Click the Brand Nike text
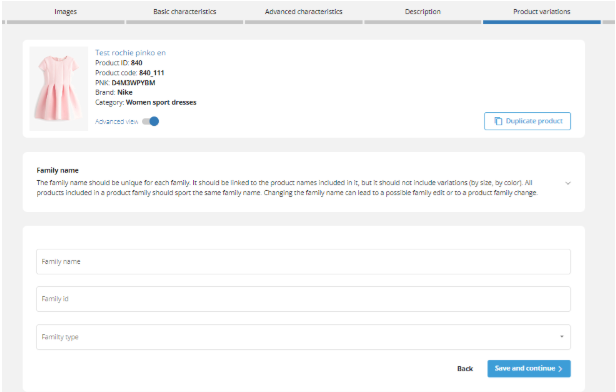 [114, 92]
